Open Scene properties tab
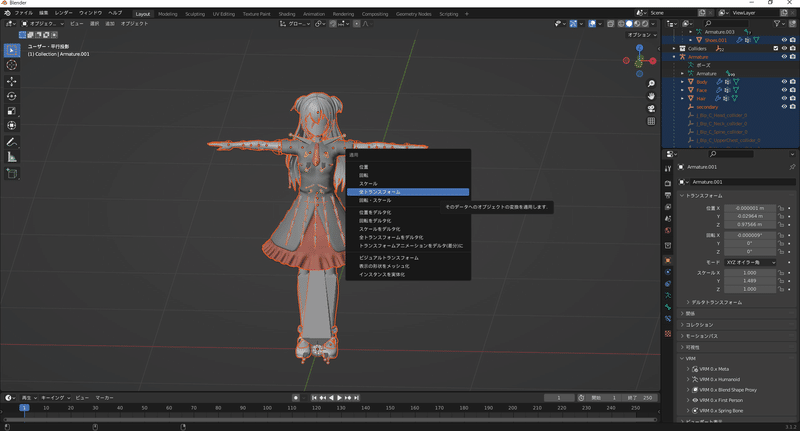Image resolution: width=800 pixels, height=431 pixels. pos(668,218)
